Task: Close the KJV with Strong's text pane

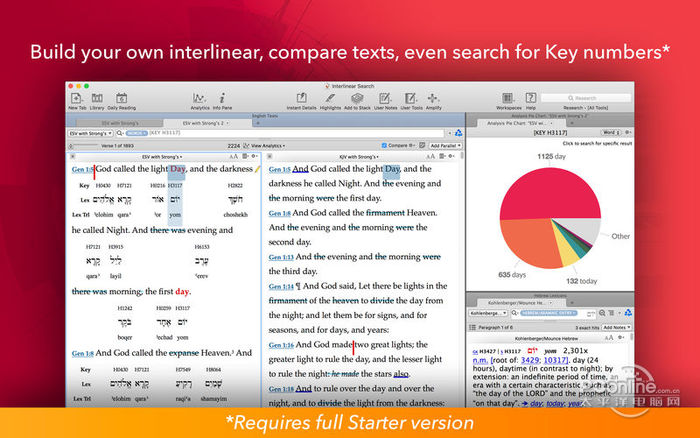Action: point(269,157)
